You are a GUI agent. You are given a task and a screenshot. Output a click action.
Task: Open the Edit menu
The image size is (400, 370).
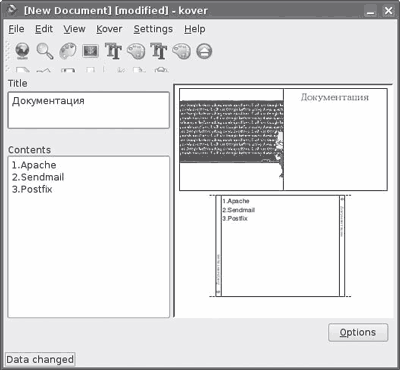click(x=44, y=29)
